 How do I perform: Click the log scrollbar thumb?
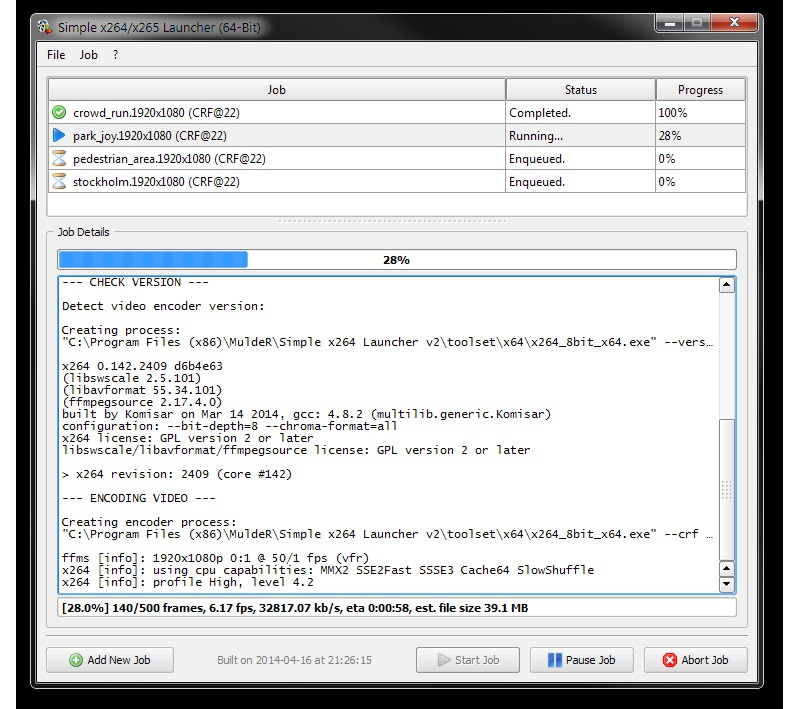pos(727,490)
